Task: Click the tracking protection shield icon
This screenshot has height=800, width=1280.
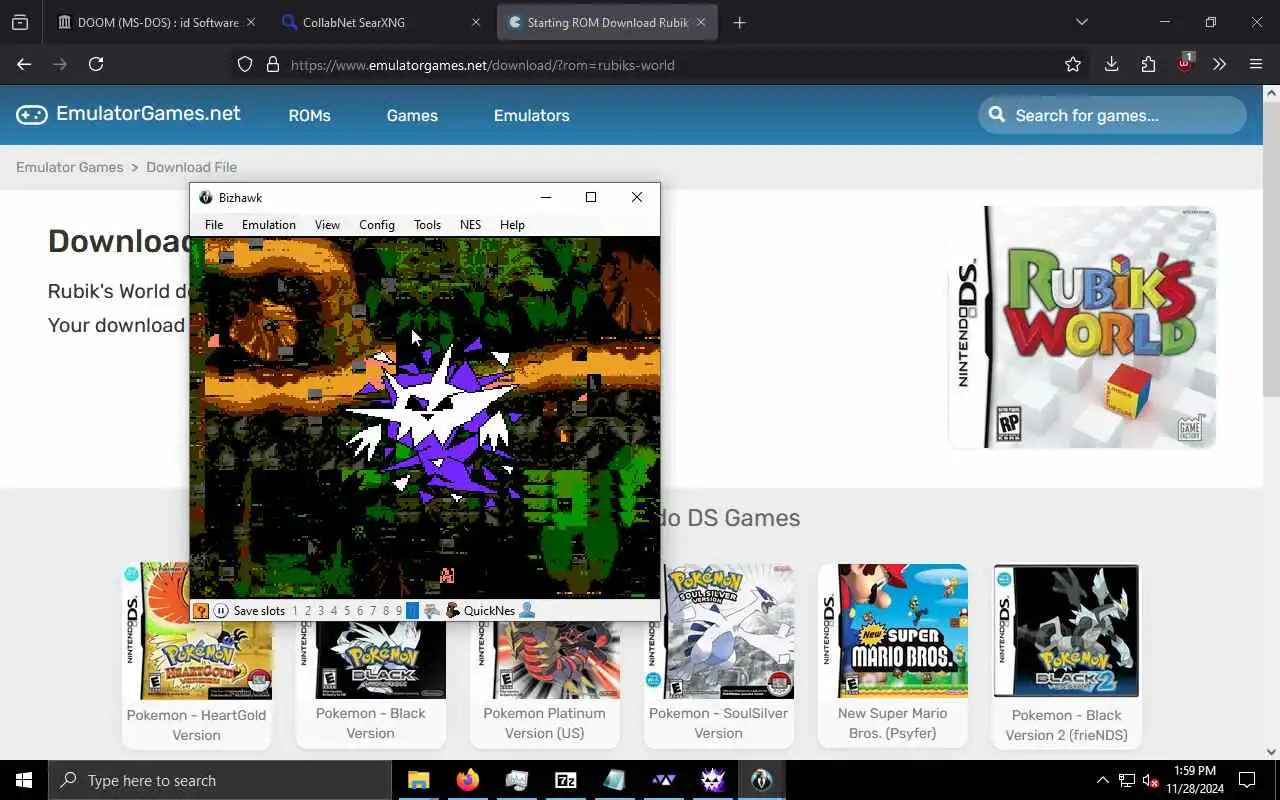Action: pyautogui.click(x=245, y=65)
